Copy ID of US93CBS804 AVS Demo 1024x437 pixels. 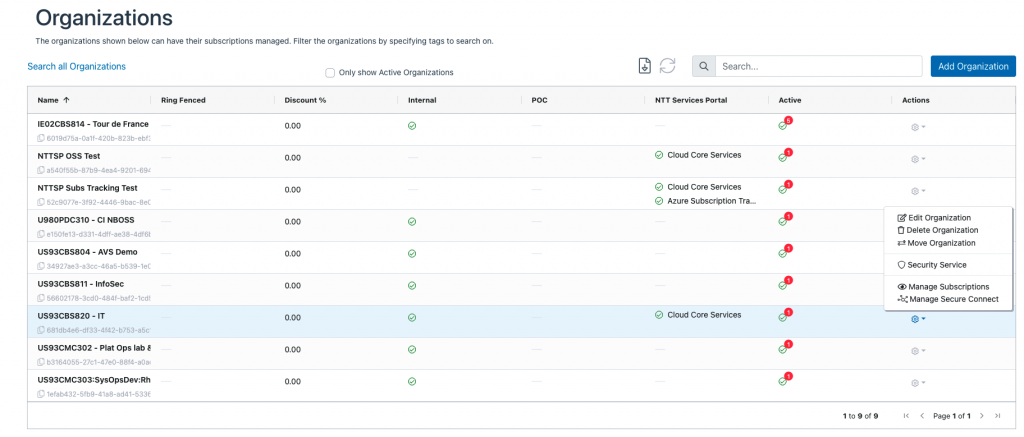pyautogui.click(x=41, y=266)
